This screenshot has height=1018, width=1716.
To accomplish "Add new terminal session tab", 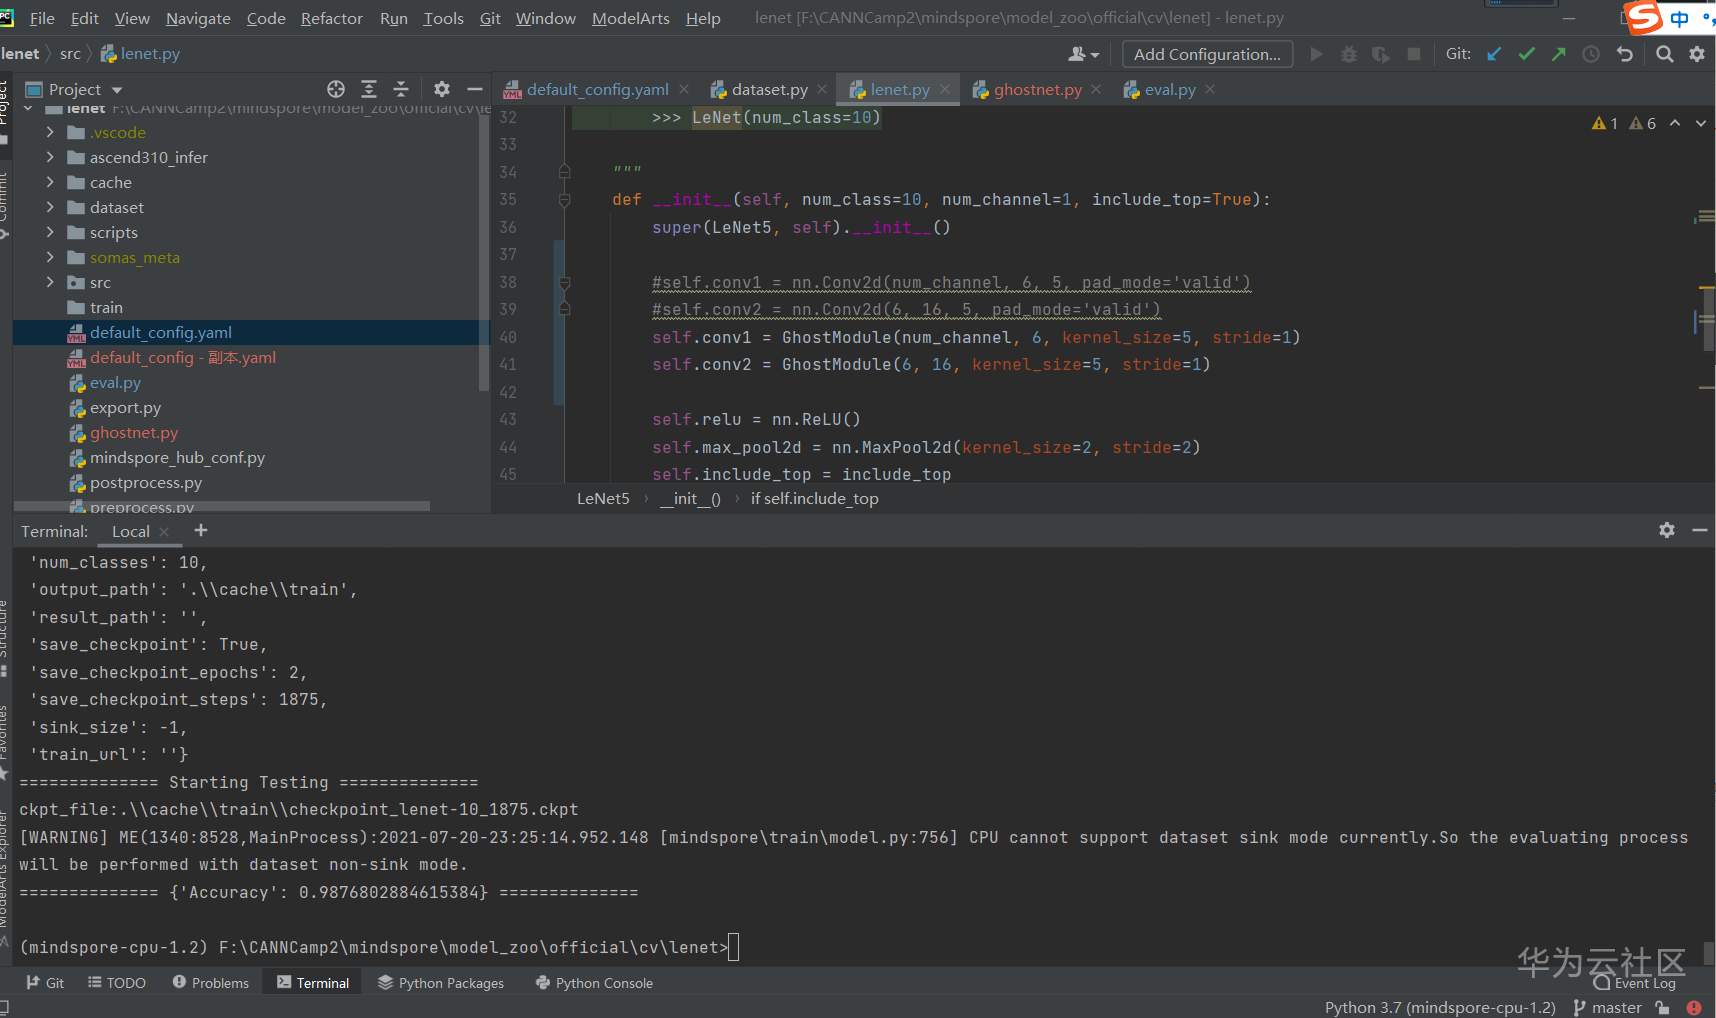I will click(201, 531).
